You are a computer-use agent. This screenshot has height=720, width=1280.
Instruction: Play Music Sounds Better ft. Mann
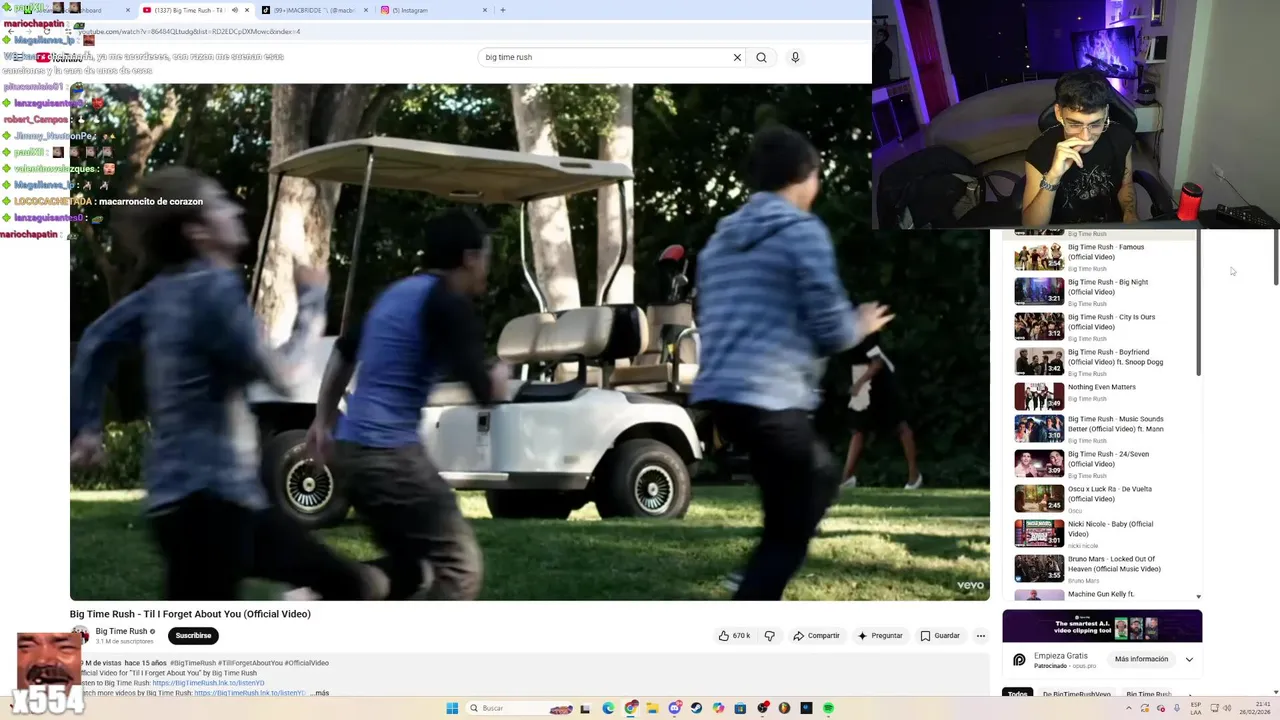1105,428
